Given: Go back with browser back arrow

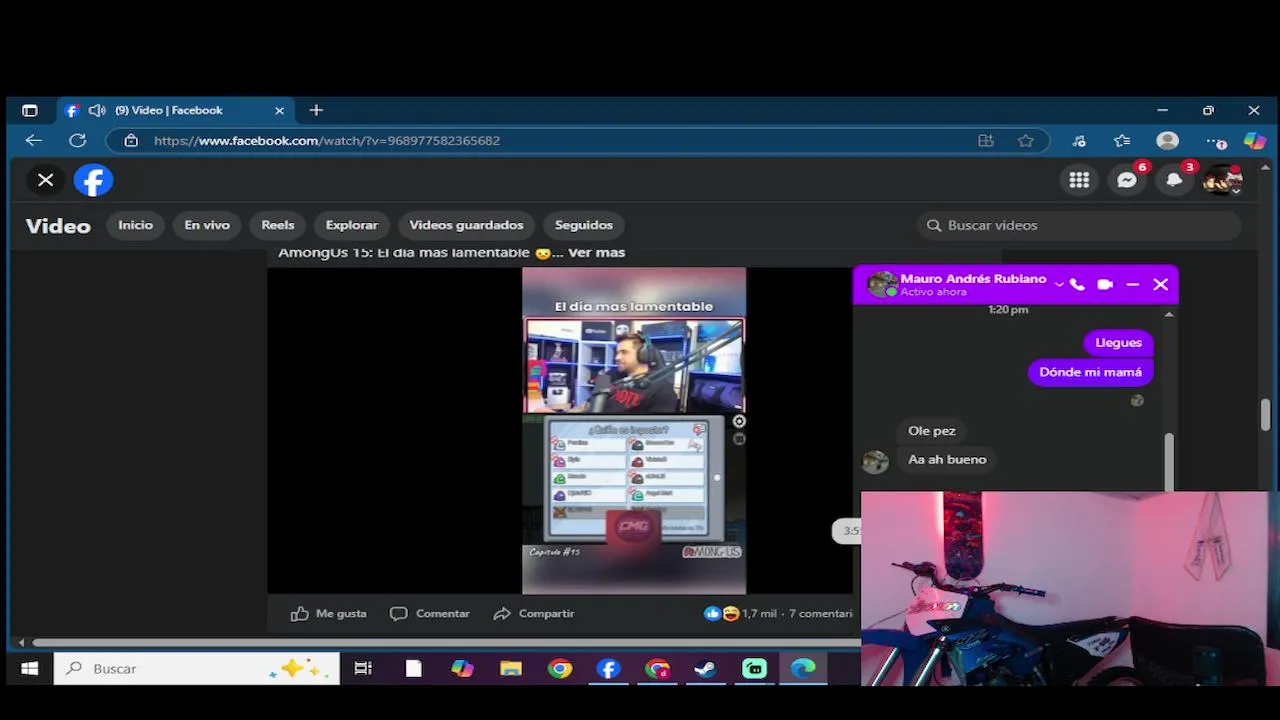Looking at the screenshot, I should [x=33, y=141].
